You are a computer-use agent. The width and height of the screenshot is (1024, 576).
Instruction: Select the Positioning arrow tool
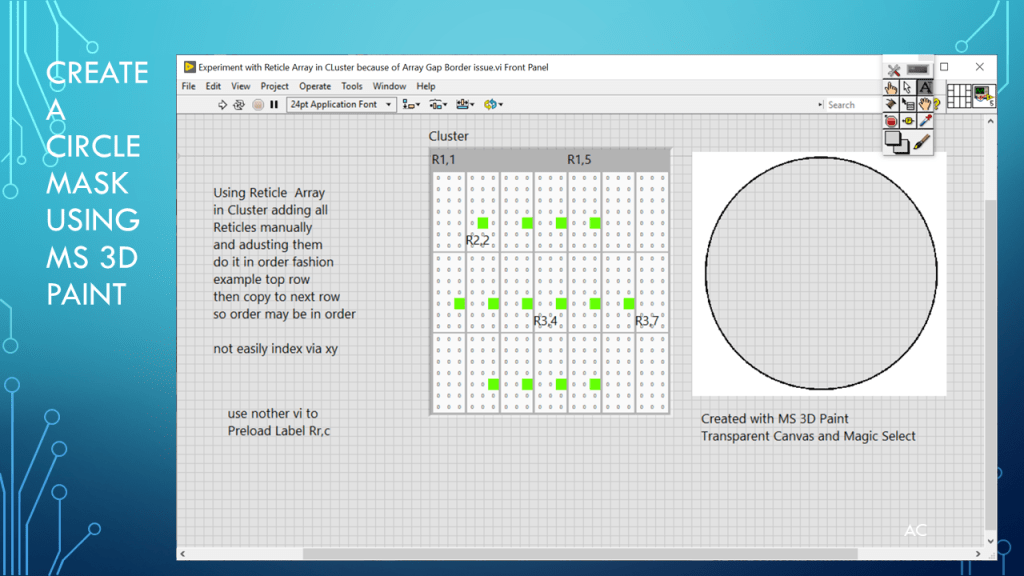point(908,87)
